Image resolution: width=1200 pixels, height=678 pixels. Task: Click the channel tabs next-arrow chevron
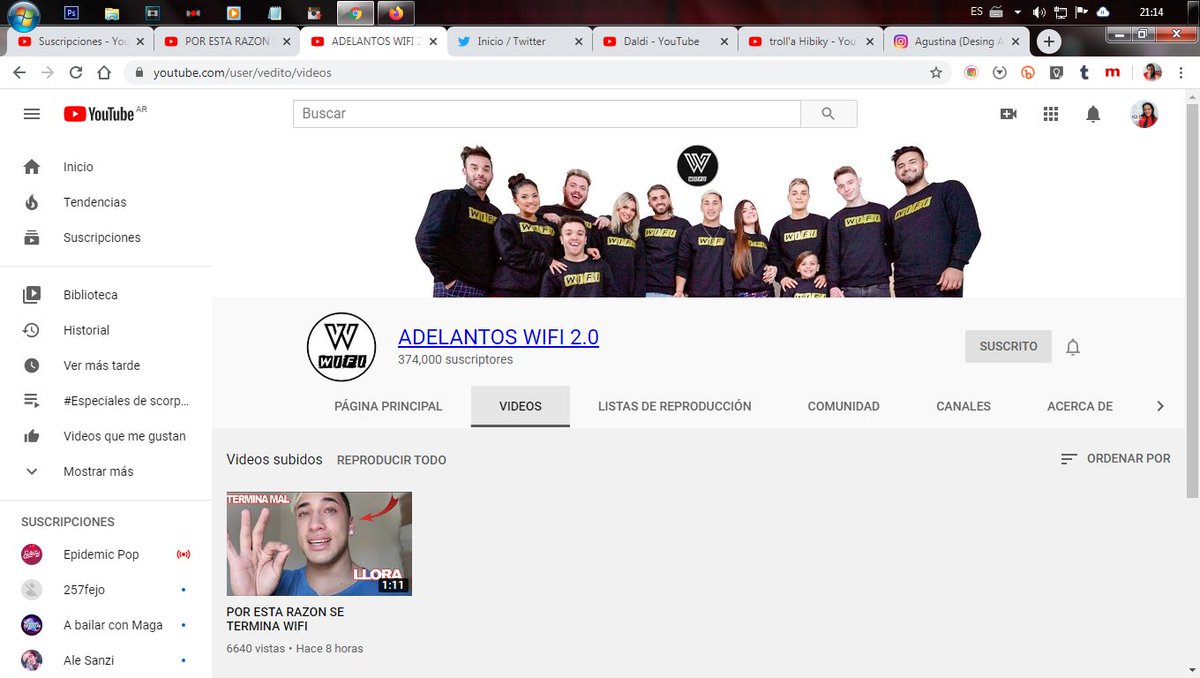[x=1160, y=406]
